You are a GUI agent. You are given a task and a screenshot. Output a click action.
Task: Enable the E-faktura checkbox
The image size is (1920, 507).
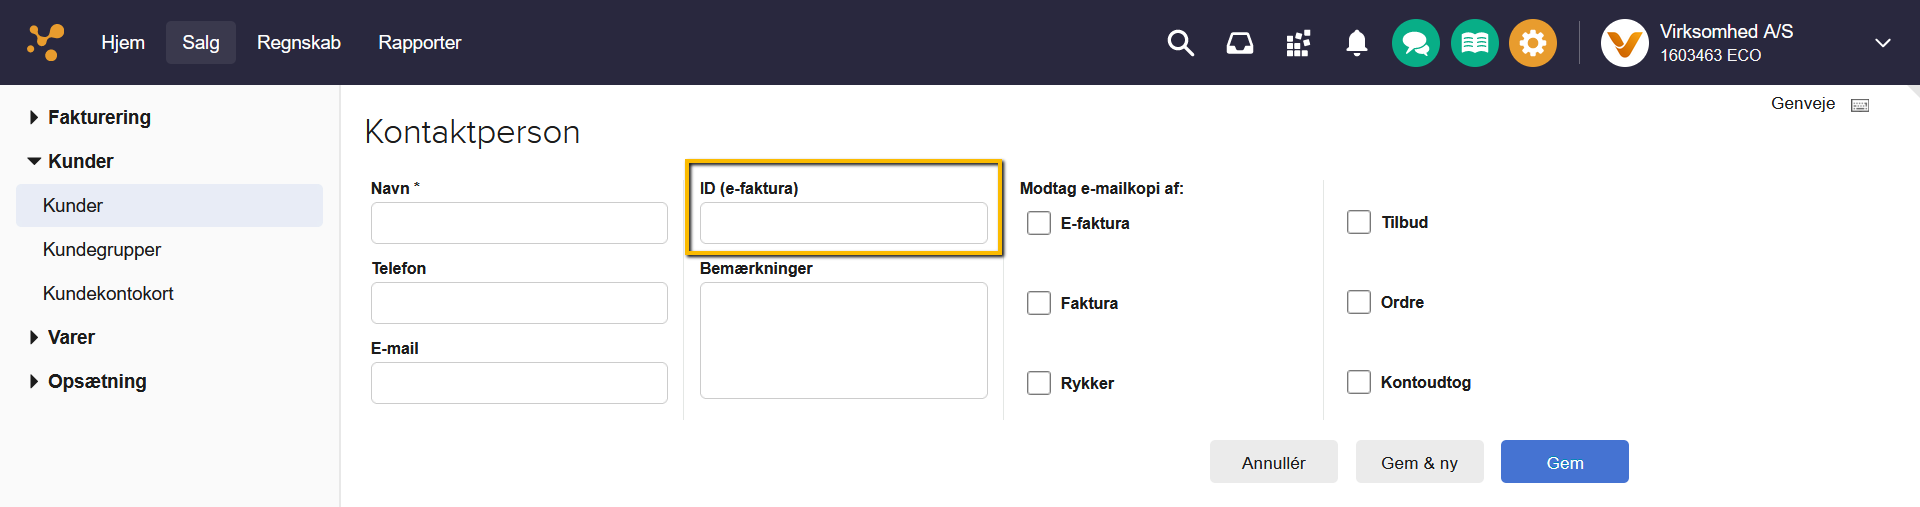pyautogui.click(x=1039, y=223)
